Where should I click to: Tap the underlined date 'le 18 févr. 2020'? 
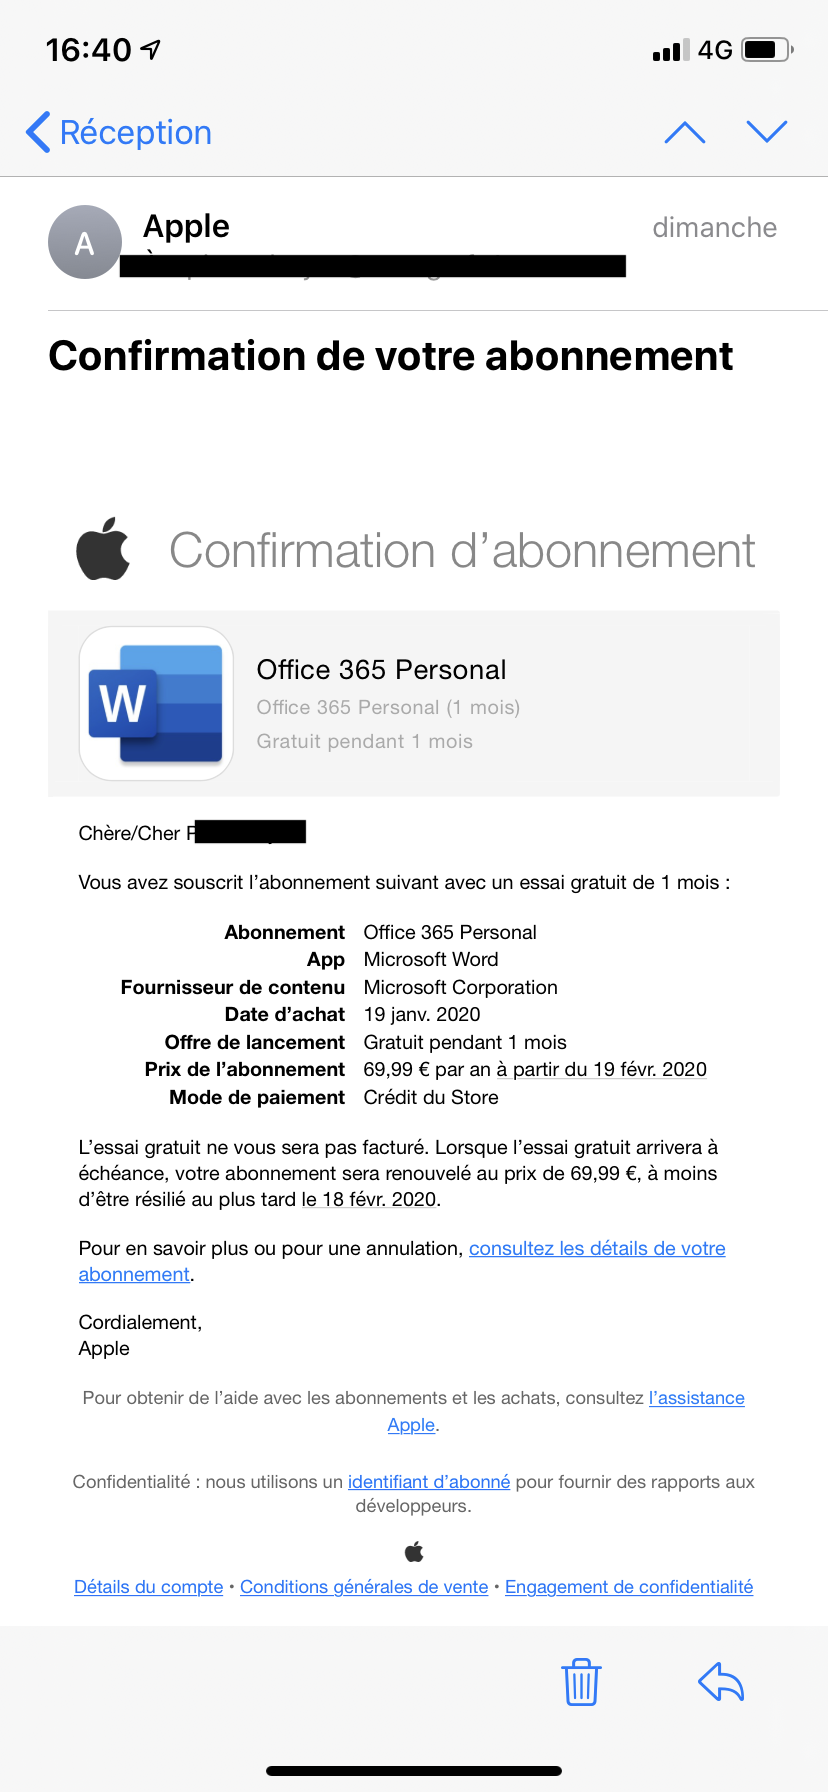pos(369,1199)
